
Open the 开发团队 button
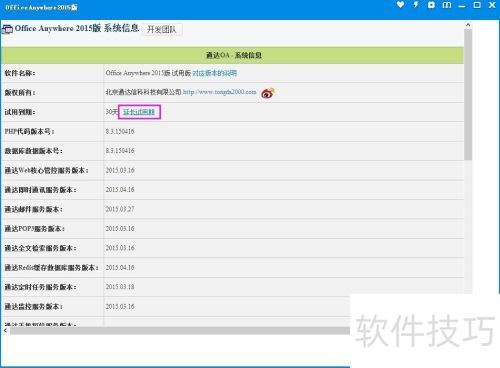click(x=162, y=29)
